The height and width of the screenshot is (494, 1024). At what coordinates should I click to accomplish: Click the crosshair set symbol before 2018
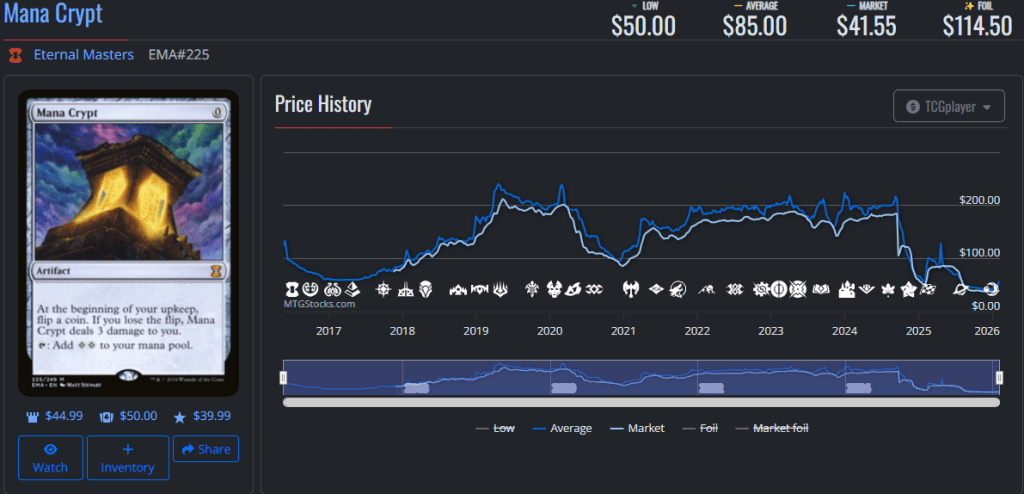(382, 290)
